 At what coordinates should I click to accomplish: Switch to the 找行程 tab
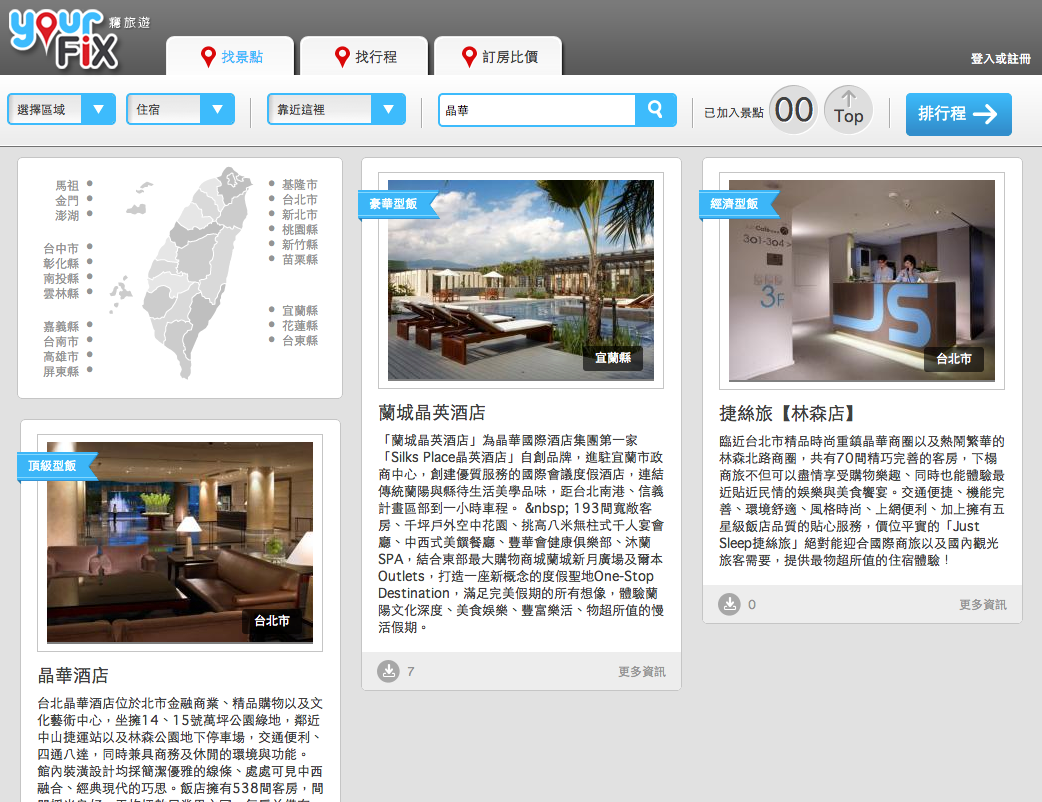364,56
